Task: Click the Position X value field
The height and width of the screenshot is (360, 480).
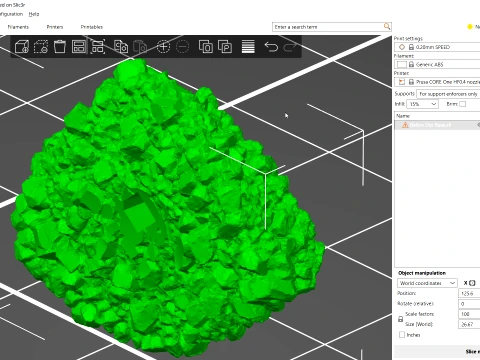Action: pos(469,293)
